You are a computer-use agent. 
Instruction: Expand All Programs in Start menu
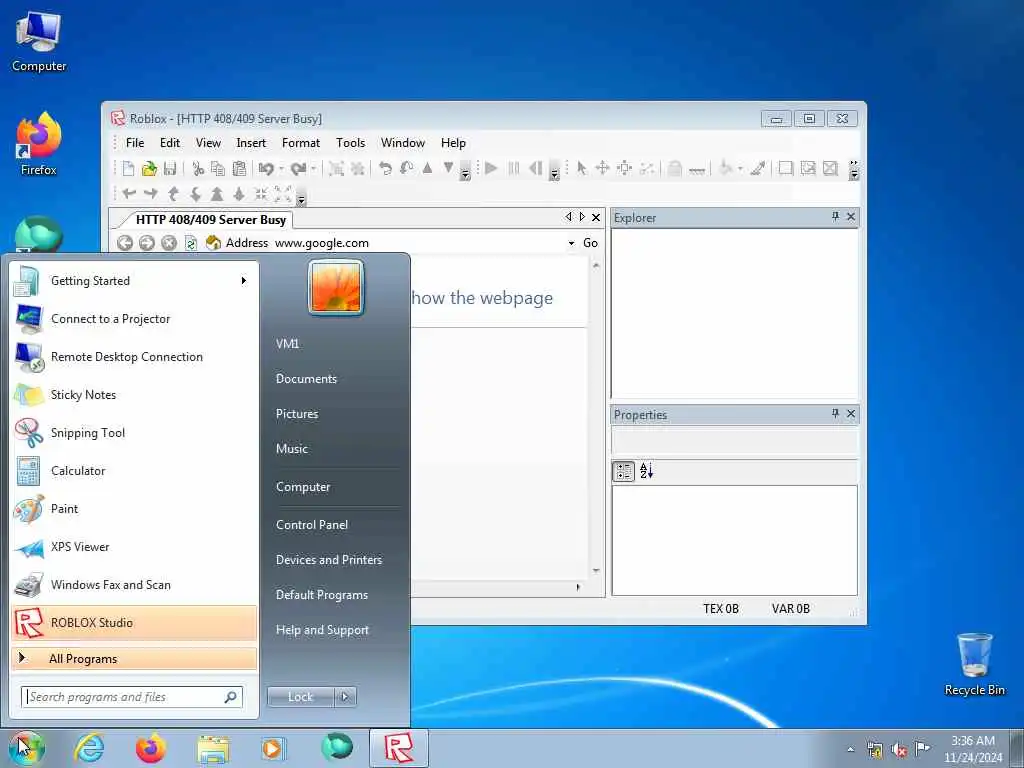click(134, 659)
